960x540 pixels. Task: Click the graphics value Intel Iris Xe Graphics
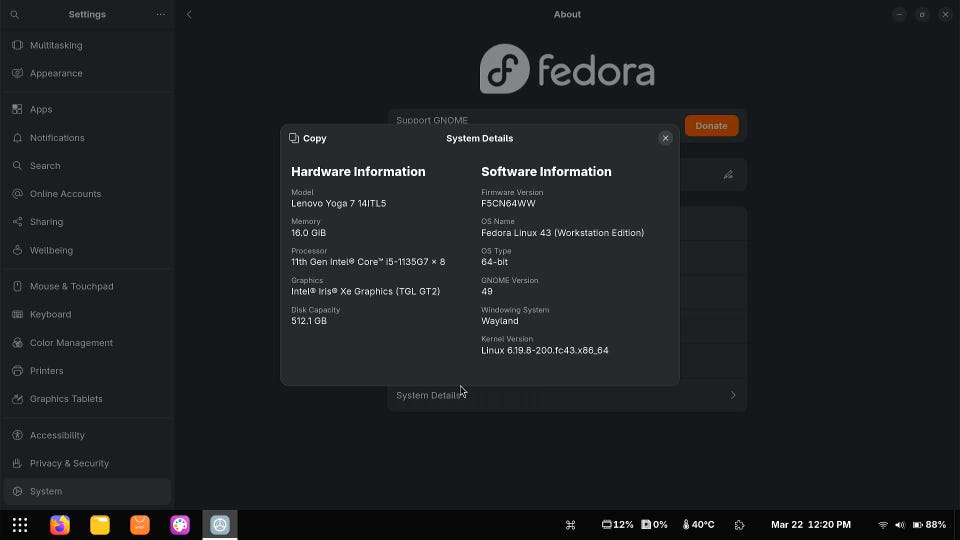point(366,291)
